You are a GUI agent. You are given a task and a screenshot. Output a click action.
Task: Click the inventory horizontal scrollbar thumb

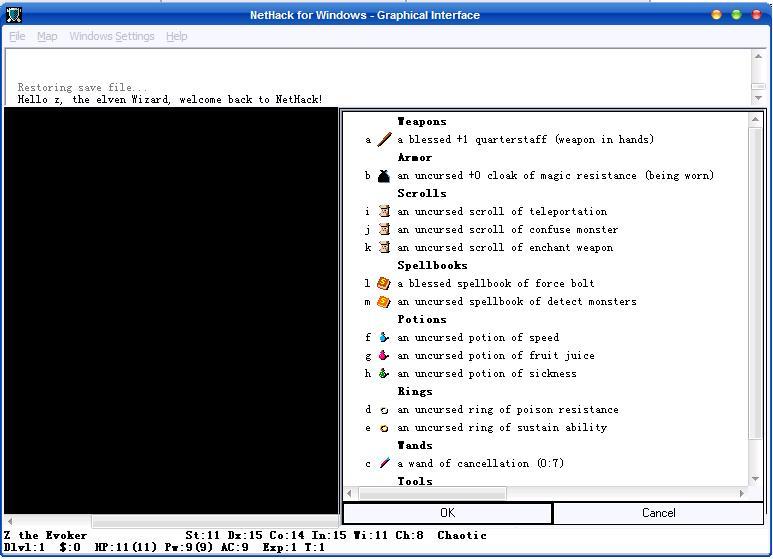pyautogui.click(x=432, y=493)
